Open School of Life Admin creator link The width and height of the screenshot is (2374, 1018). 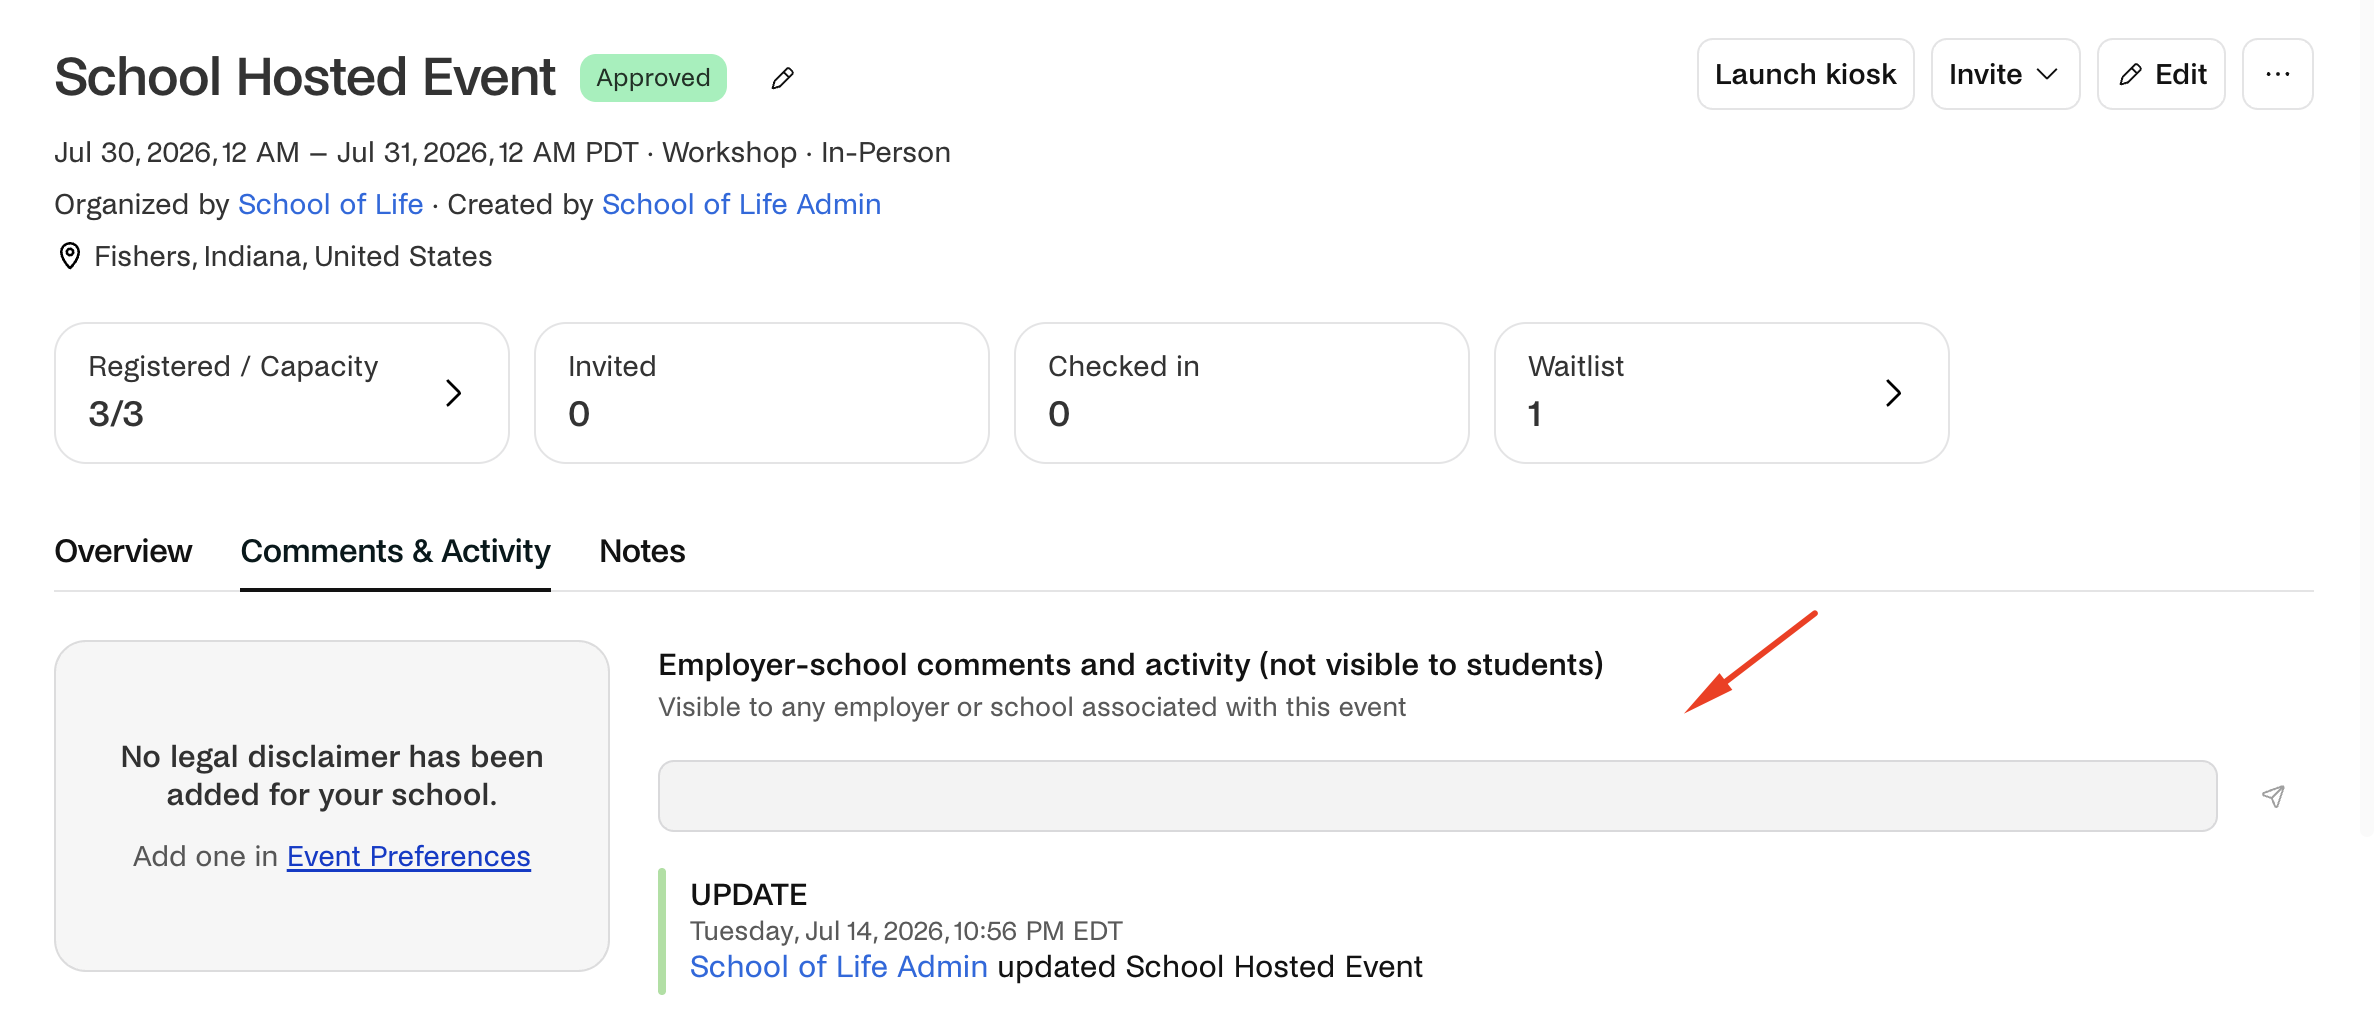point(741,204)
